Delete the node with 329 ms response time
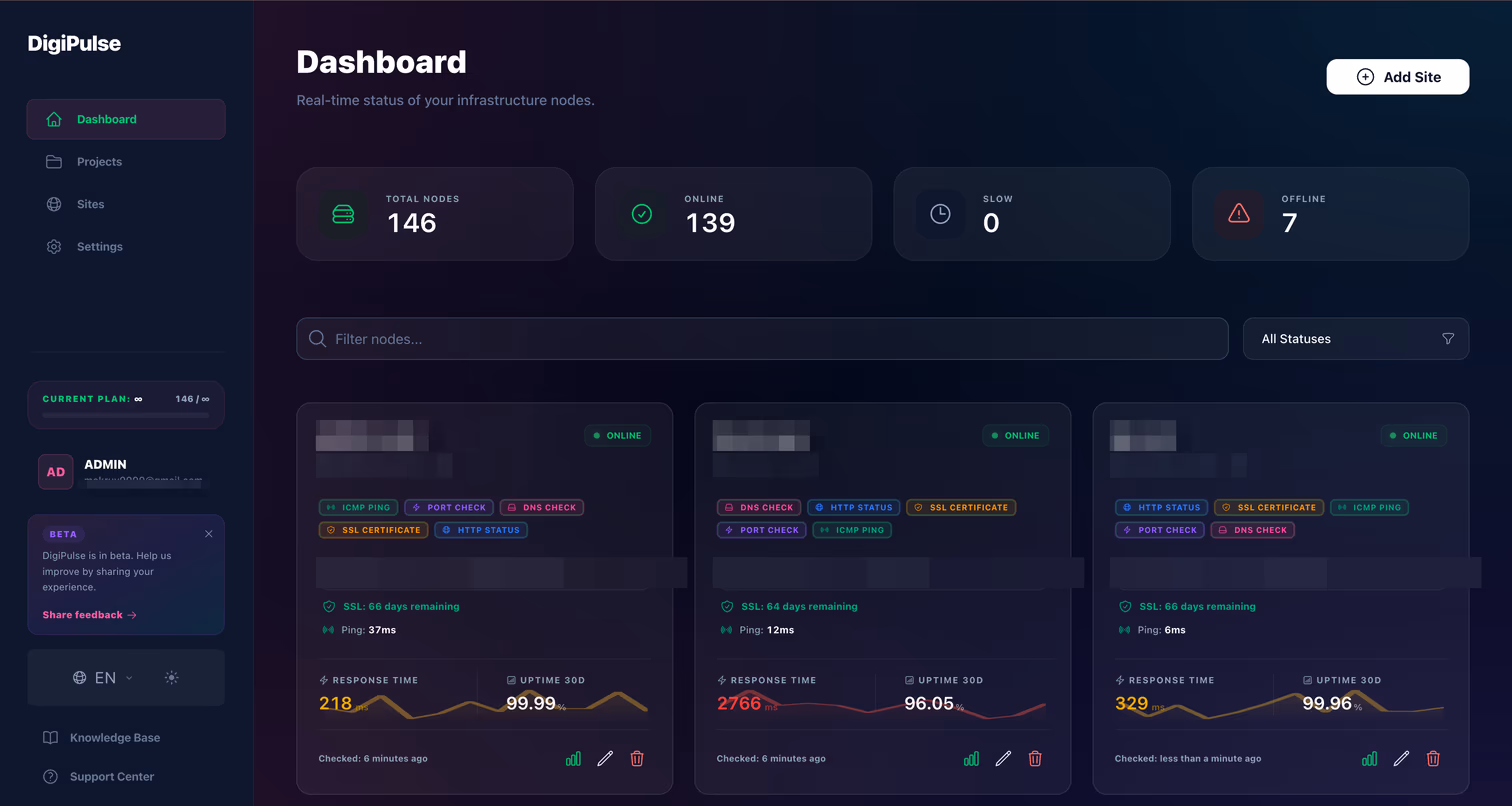This screenshot has width=1512, height=806. click(1433, 759)
